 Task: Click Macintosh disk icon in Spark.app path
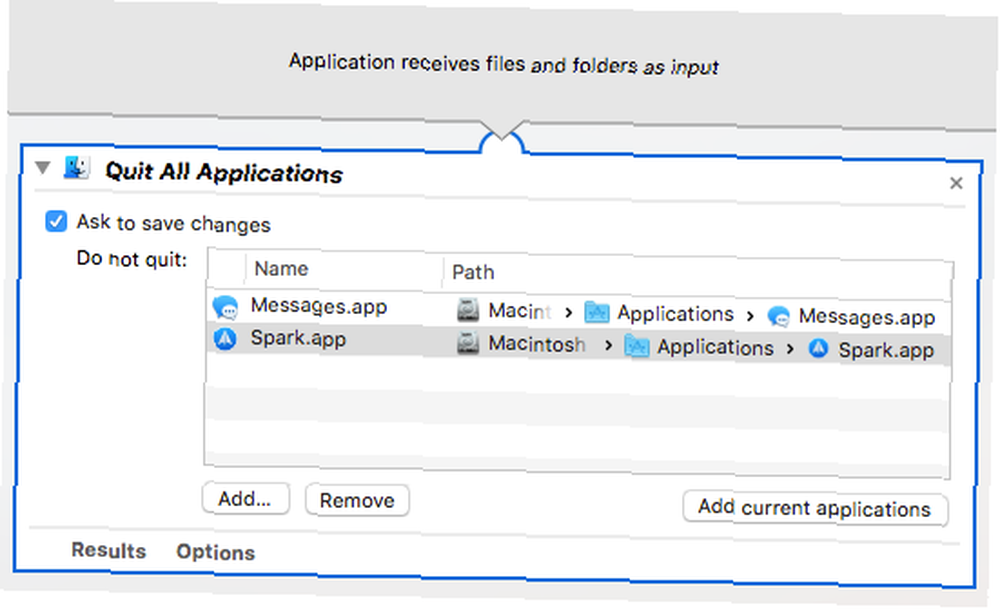click(467, 344)
